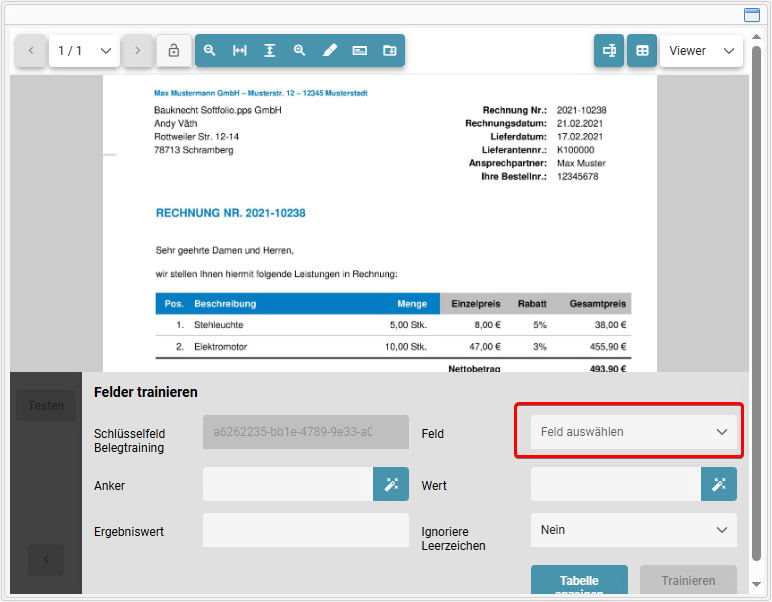Fit document to height
Screen dimensions: 772x602
tap(270, 50)
